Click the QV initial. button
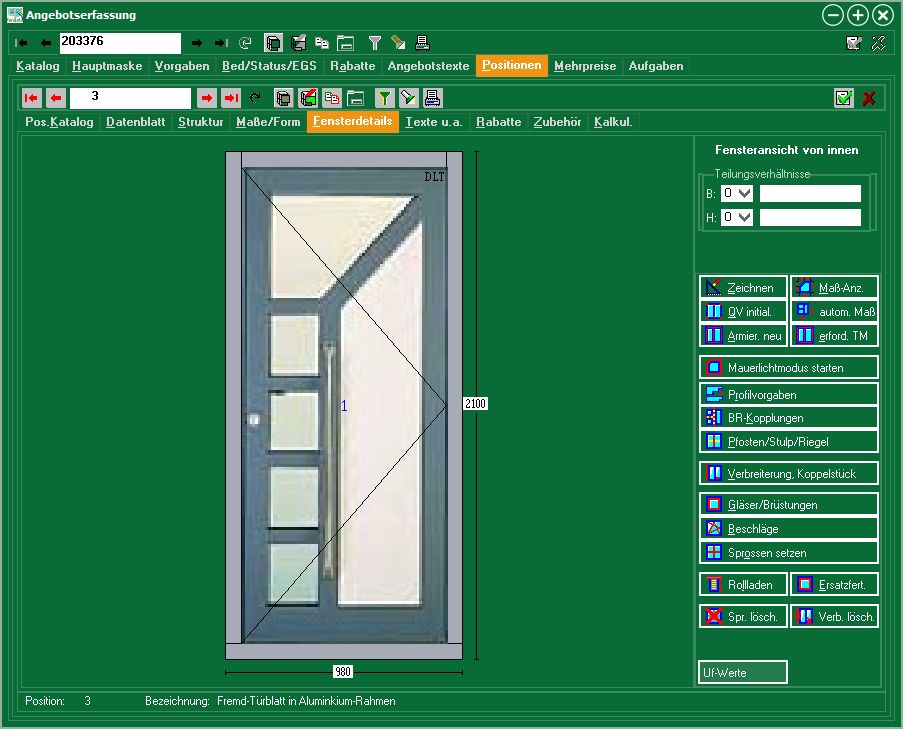 [743, 312]
